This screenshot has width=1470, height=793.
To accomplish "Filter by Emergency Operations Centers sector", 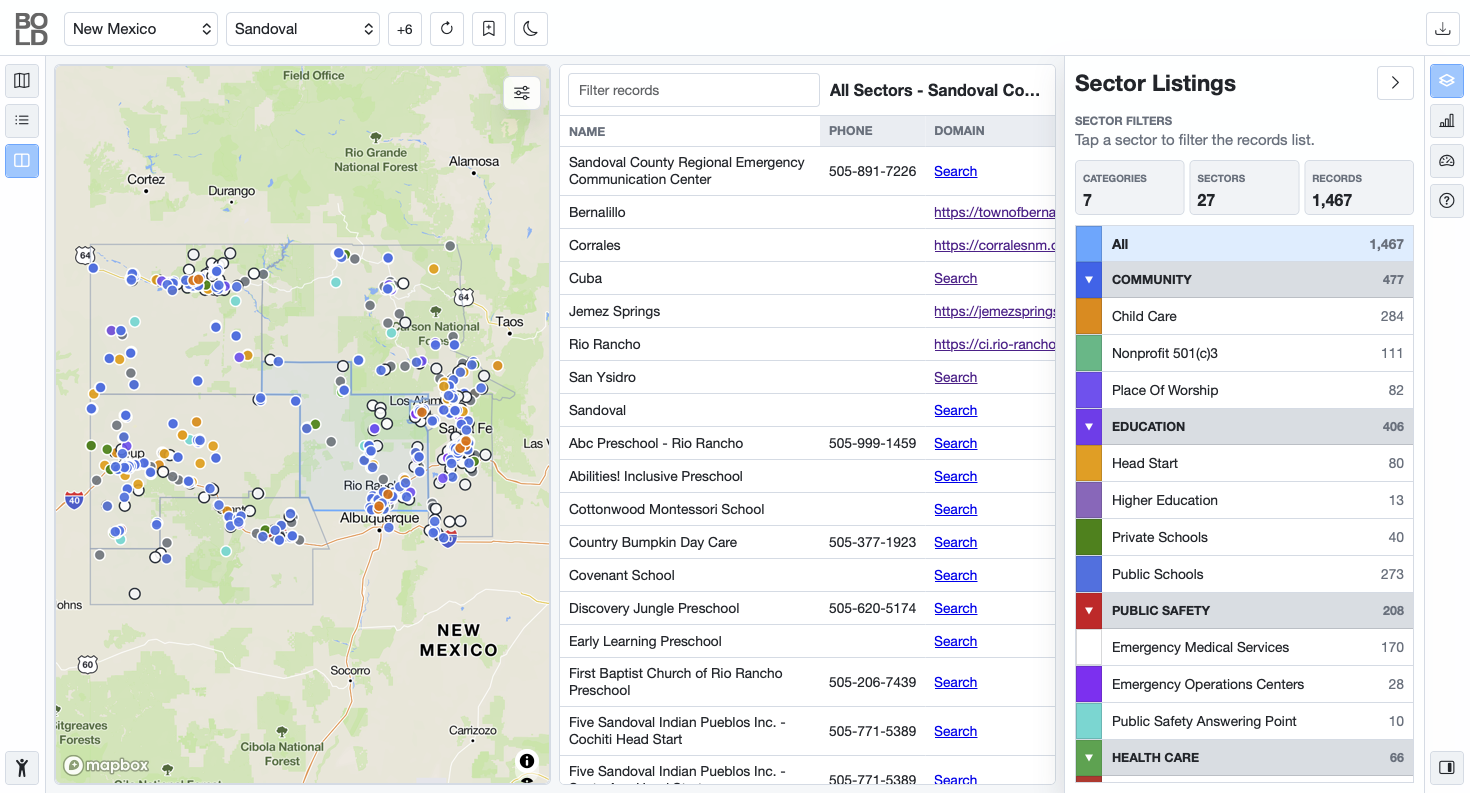I will tap(1245, 684).
